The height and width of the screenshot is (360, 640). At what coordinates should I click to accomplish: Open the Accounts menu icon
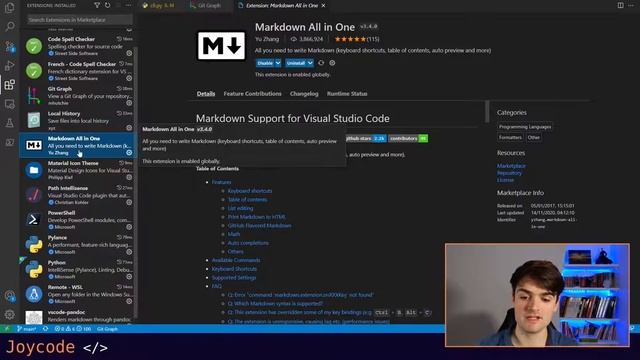point(9,296)
